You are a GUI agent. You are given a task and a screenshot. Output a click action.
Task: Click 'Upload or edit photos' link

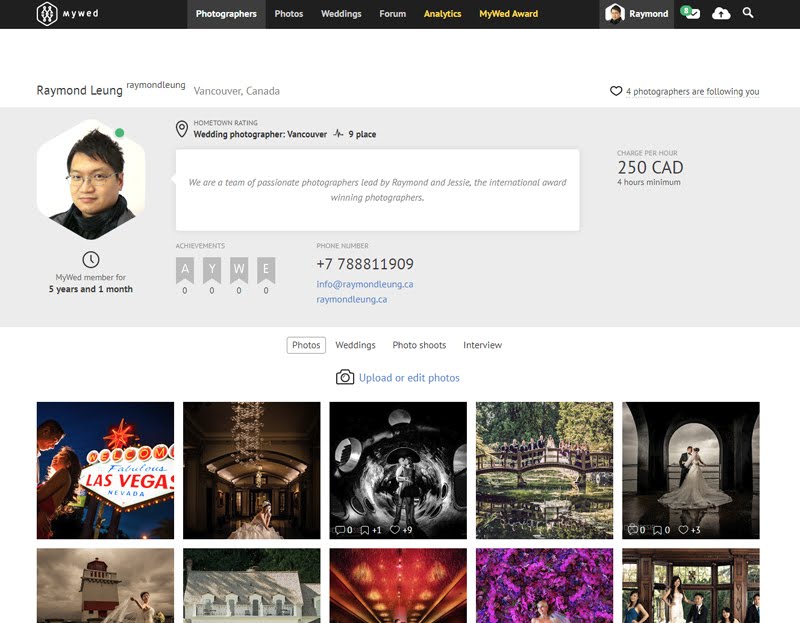click(x=409, y=378)
